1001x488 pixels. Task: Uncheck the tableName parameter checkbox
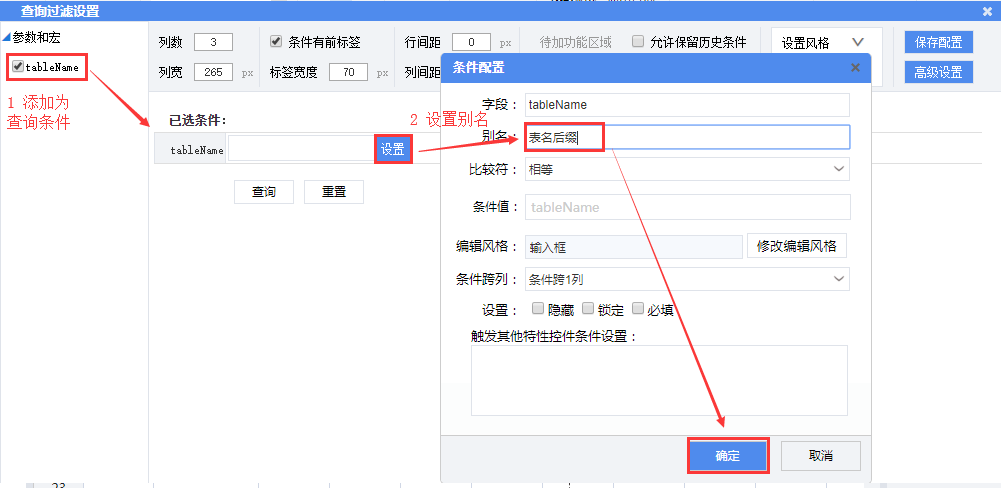[18, 67]
